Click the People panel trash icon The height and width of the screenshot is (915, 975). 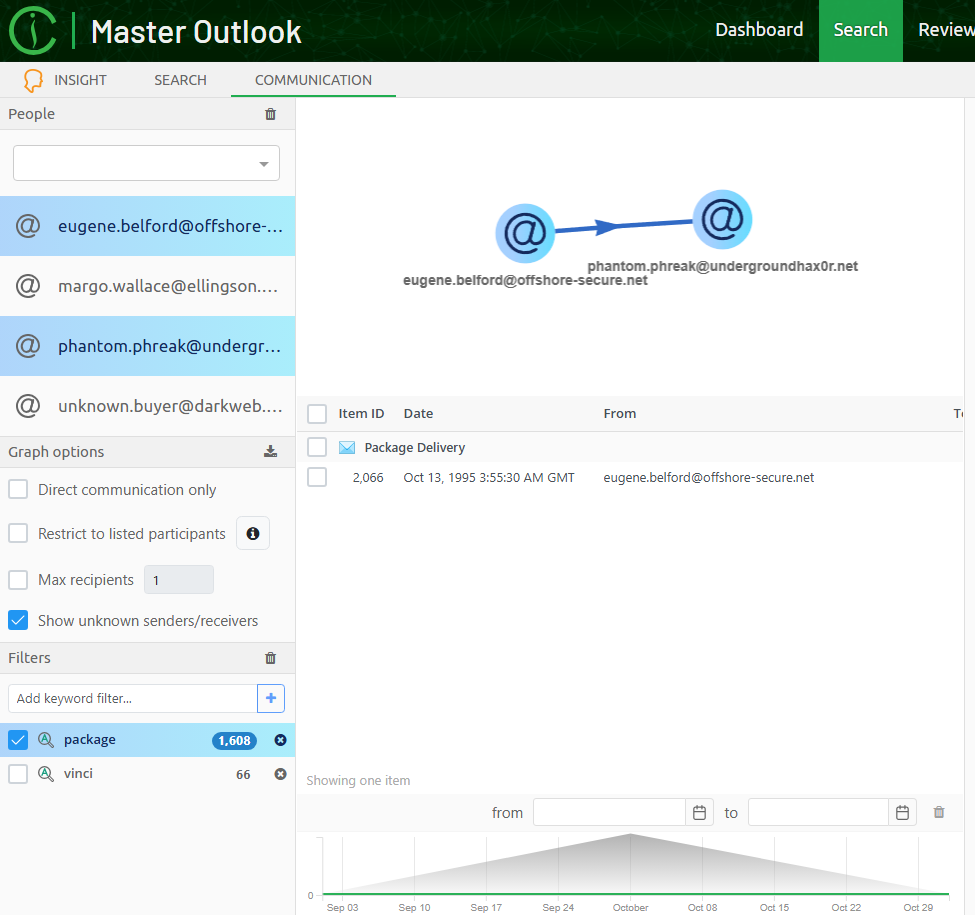pos(270,114)
